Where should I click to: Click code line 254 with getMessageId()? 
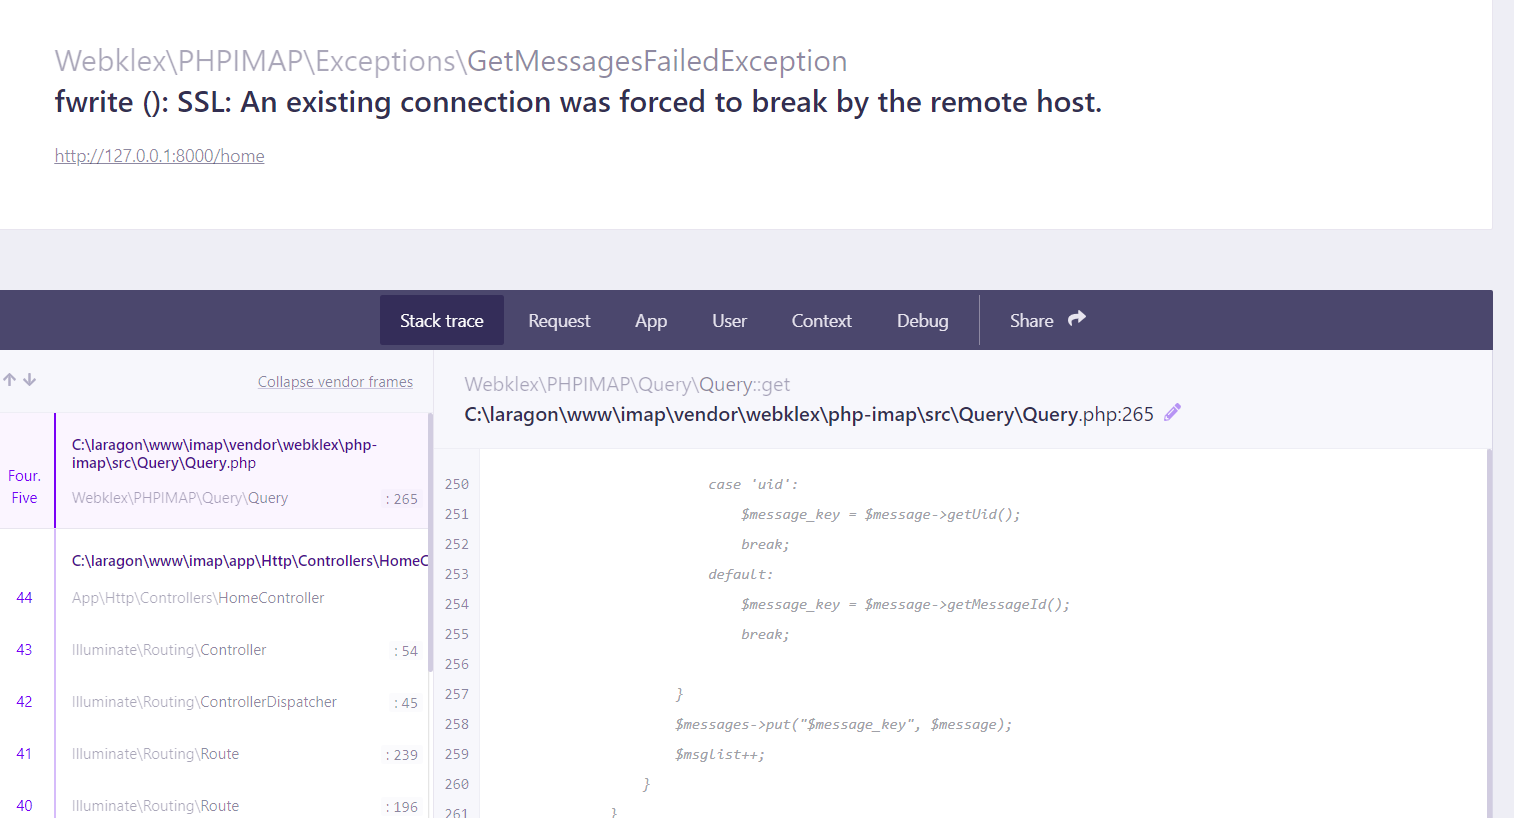click(x=905, y=604)
